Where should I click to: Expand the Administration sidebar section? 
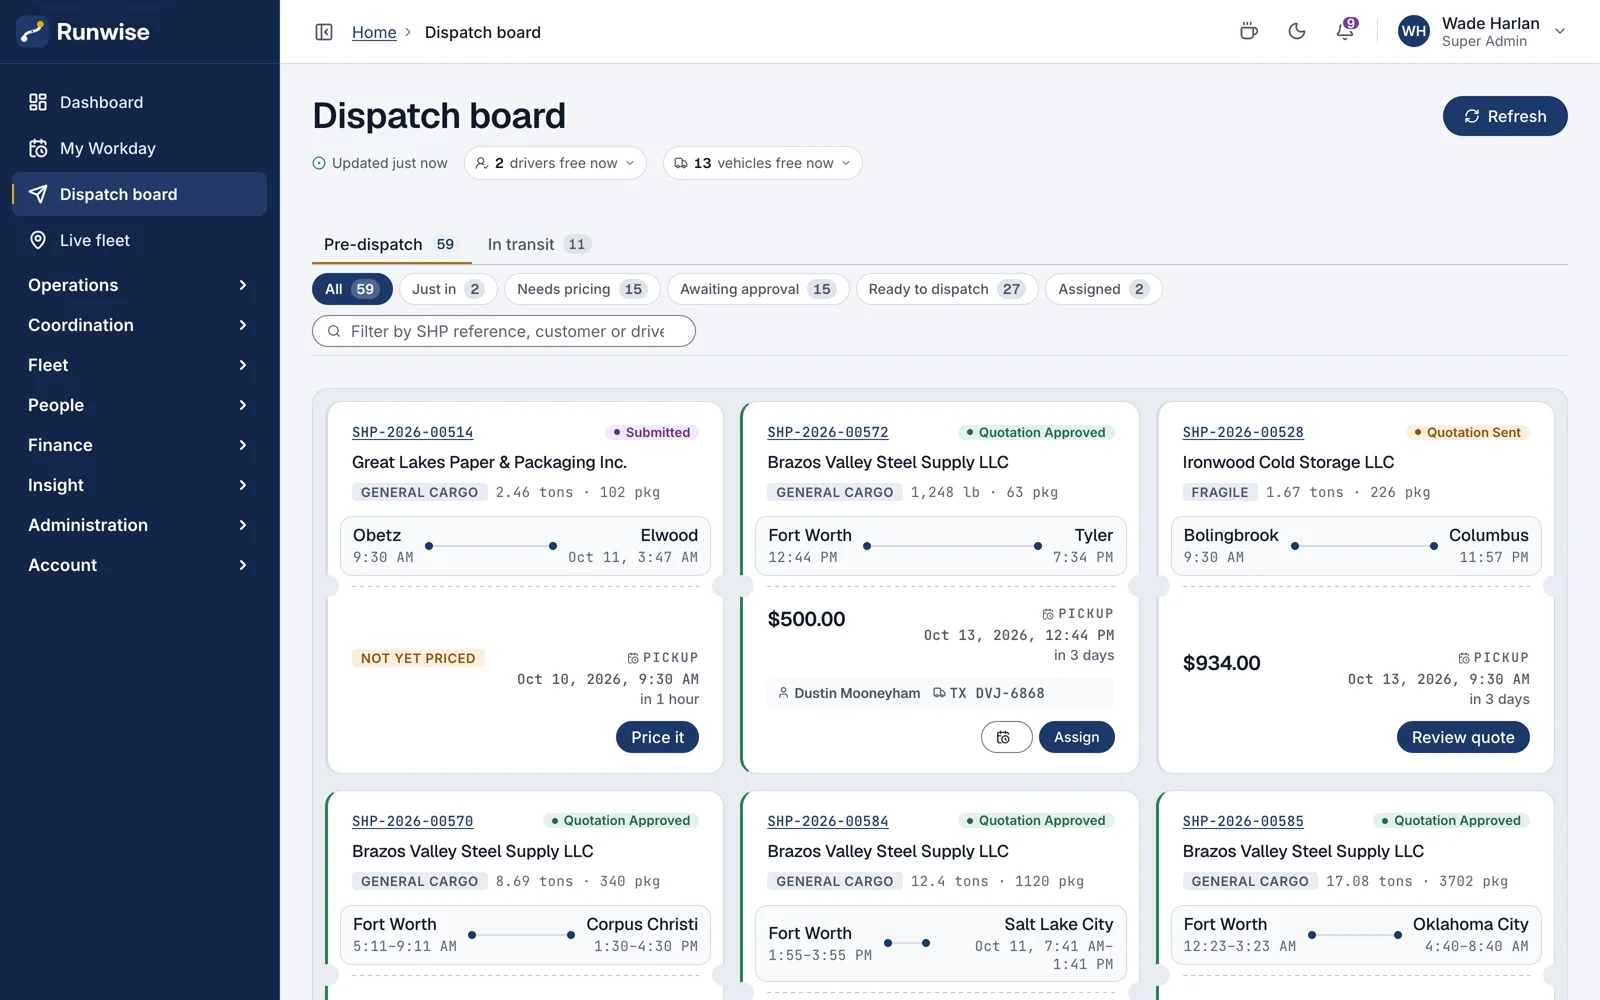pyautogui.click(x=139, y=525)
